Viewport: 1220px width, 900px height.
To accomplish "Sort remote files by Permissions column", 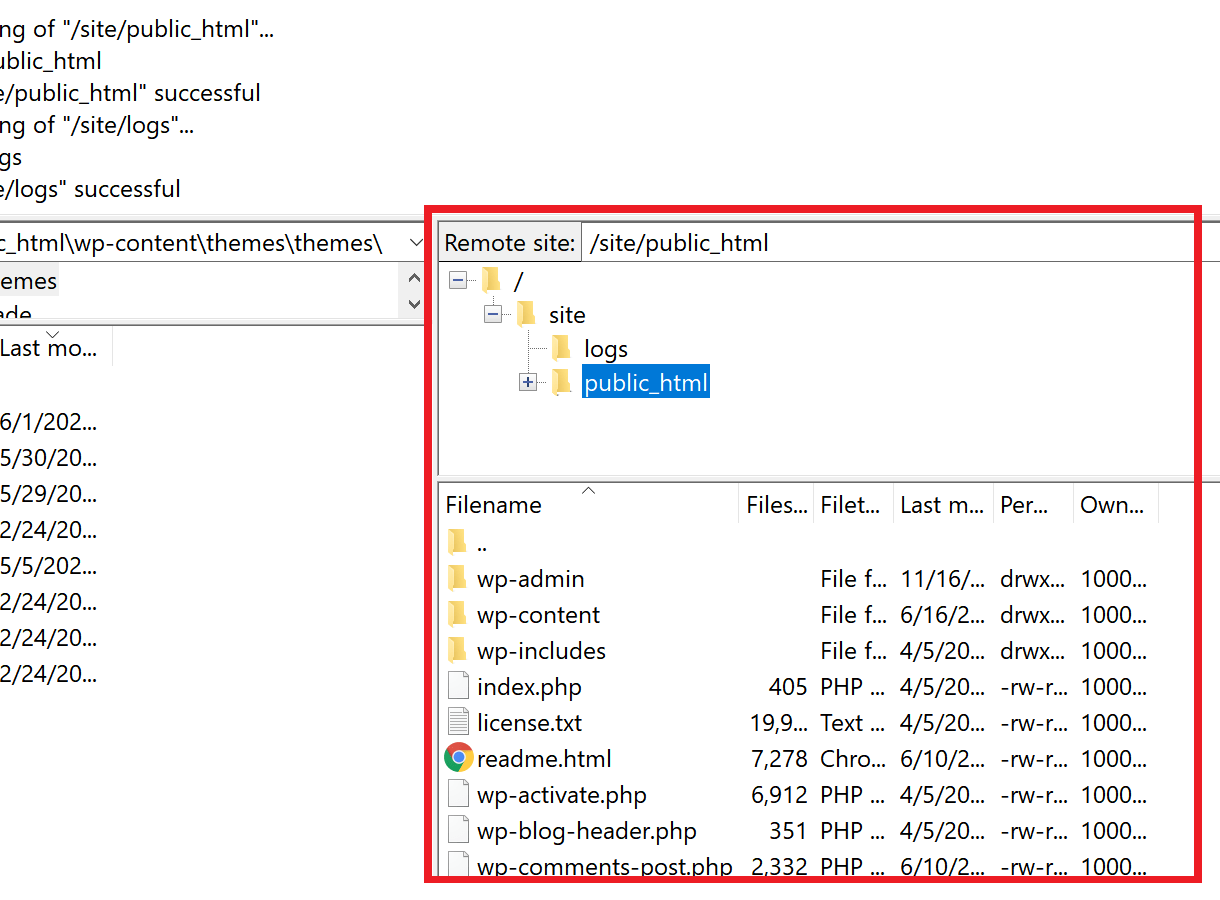I will [x=1032, y=504].
